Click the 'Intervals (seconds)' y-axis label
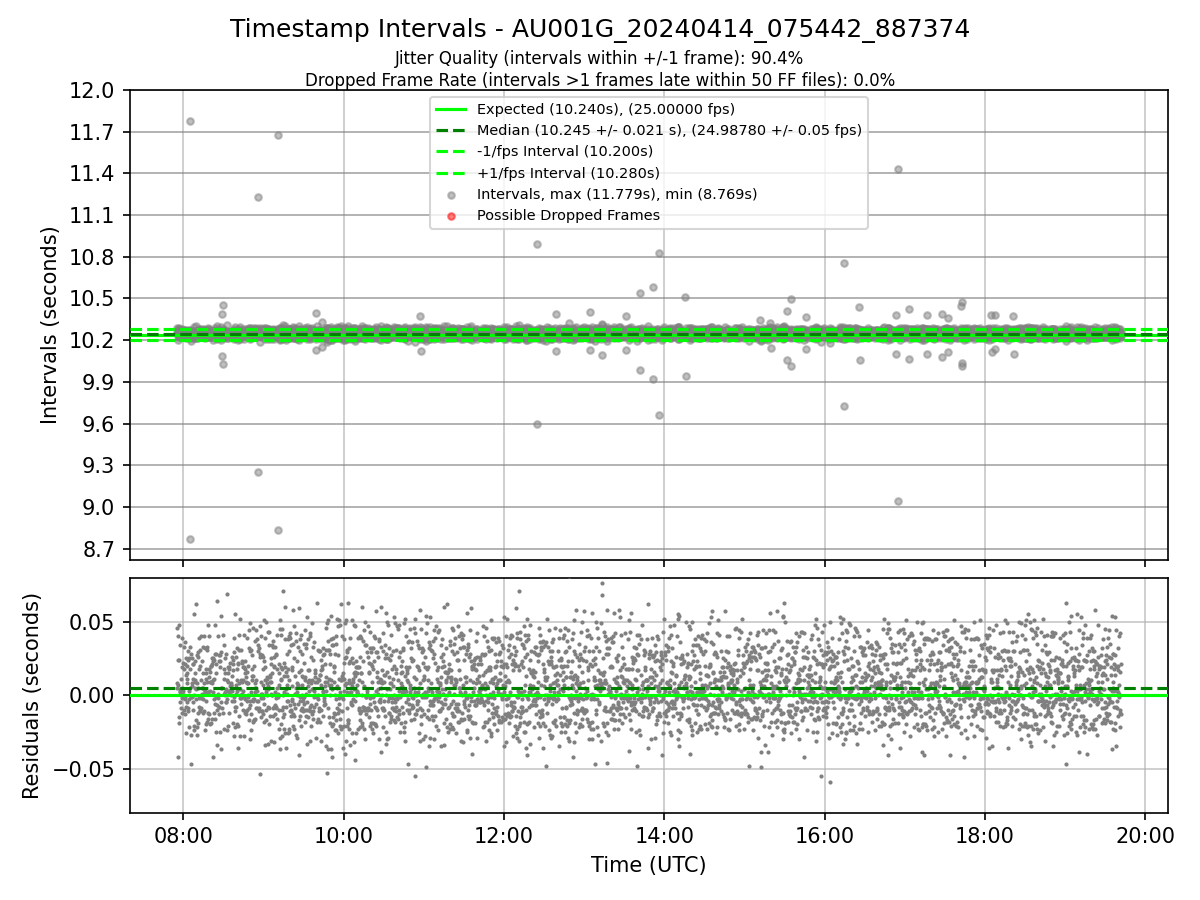This screenshot has height=900, width=1200. click(x=50, y=325)
